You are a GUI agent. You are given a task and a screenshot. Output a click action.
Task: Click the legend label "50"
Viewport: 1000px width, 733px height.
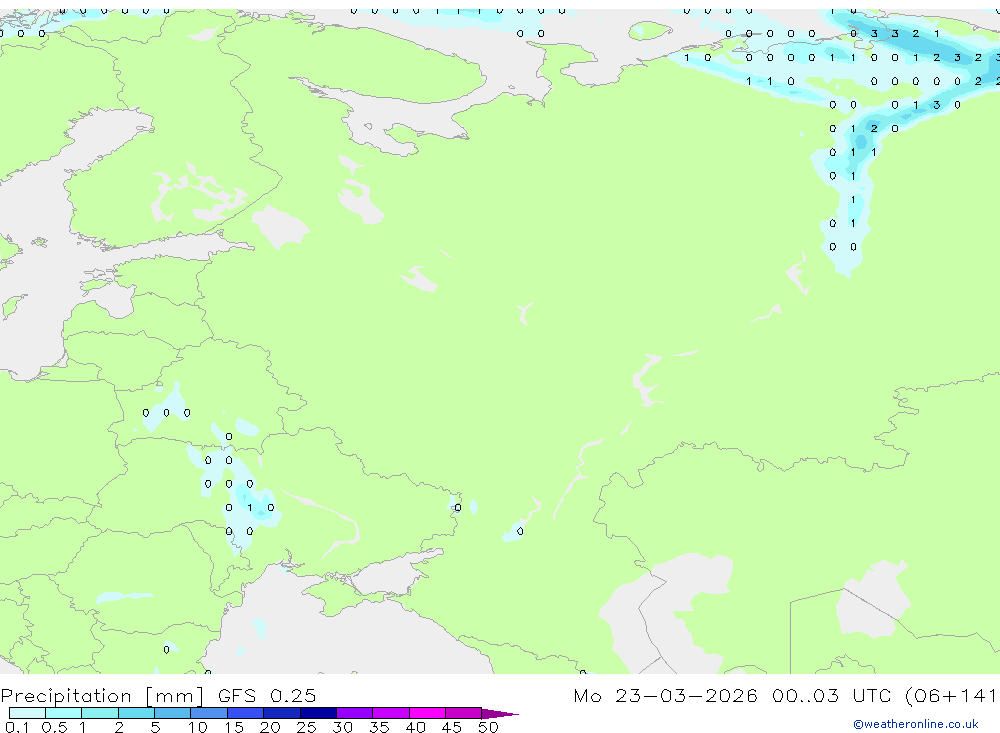point(488,727)
